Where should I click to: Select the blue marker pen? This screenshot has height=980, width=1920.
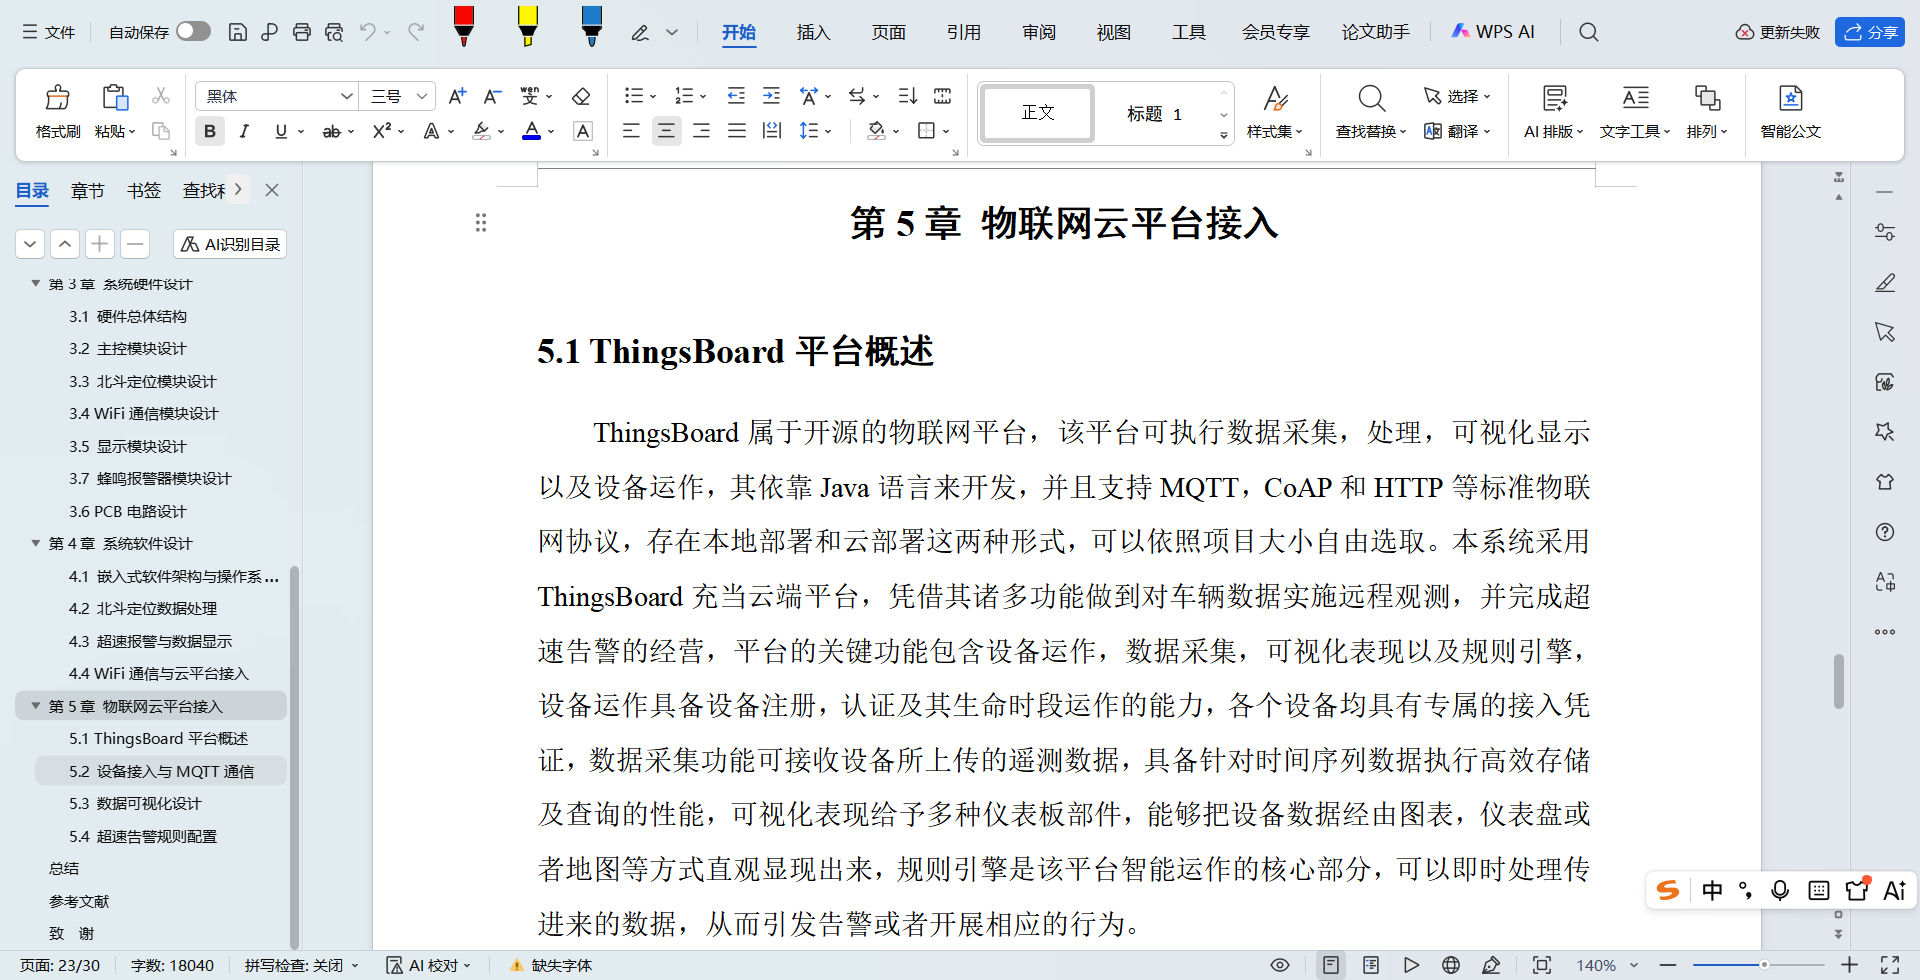(x=591, y=26)
